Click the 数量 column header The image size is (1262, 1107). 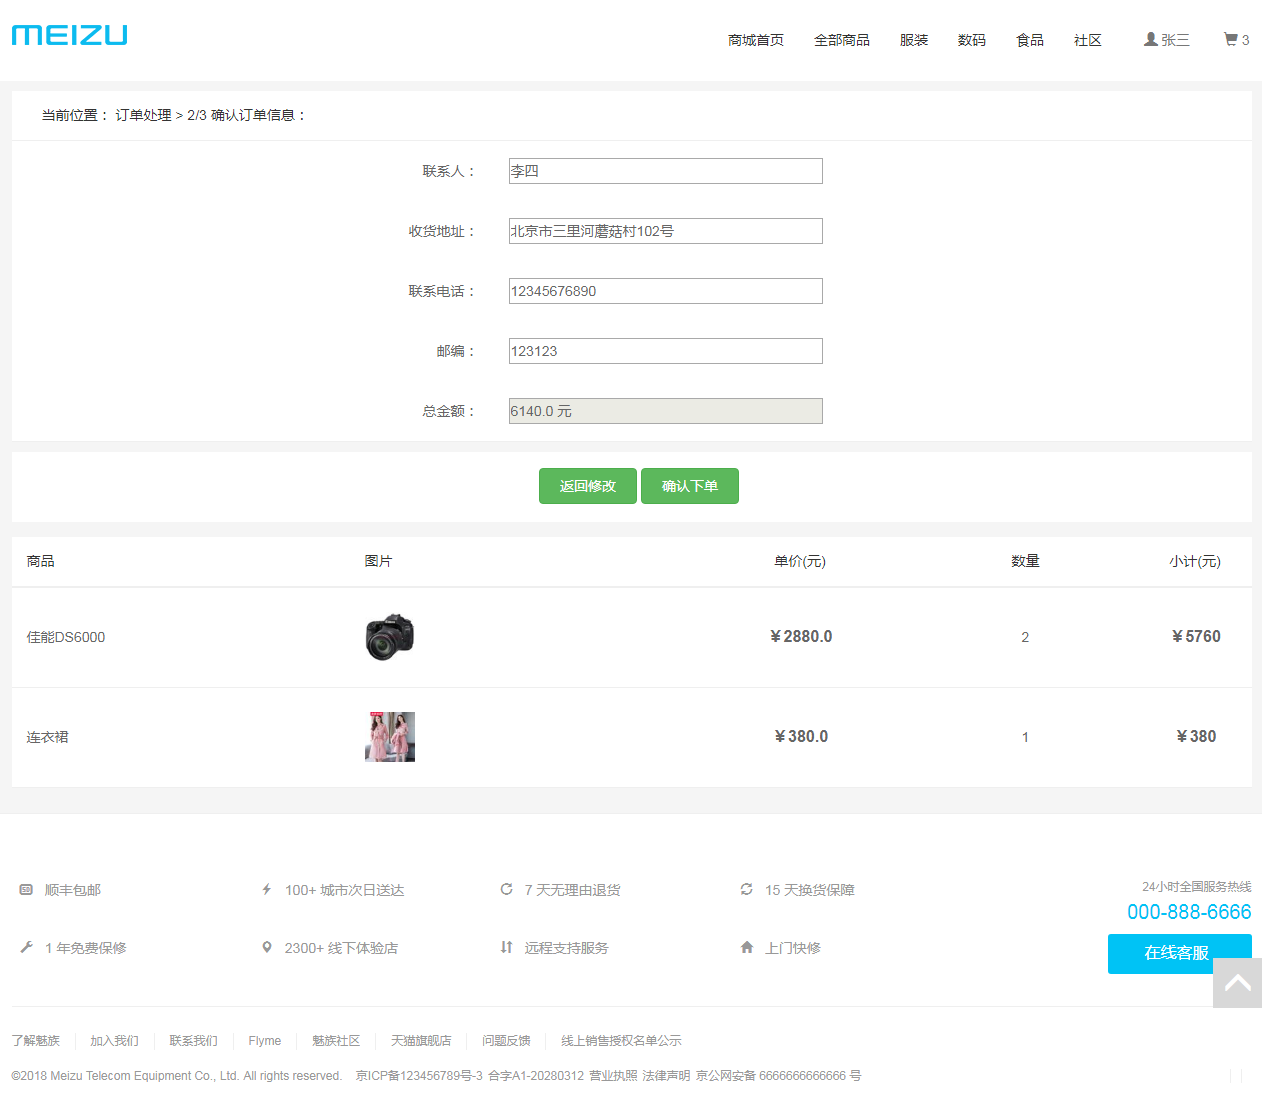pos(1025,561)
